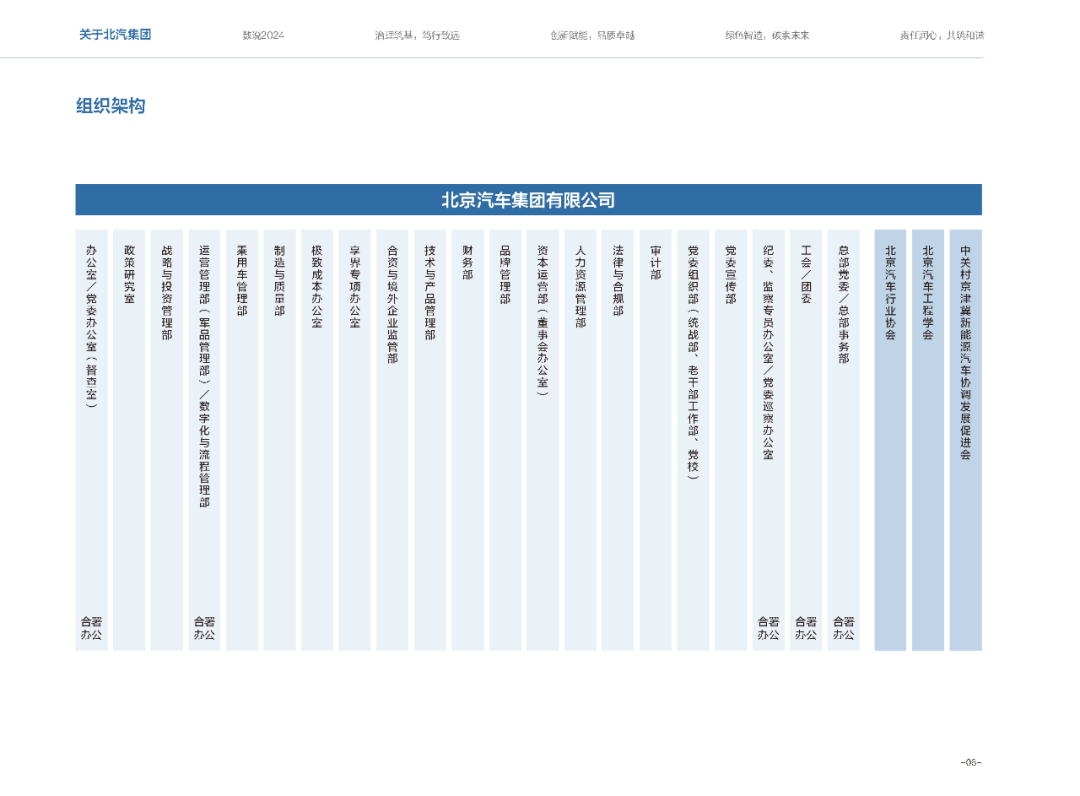Click the 享界专项办公室 column
The height and width of the screenshot is (796, 1080).
[x=355, y=440]
